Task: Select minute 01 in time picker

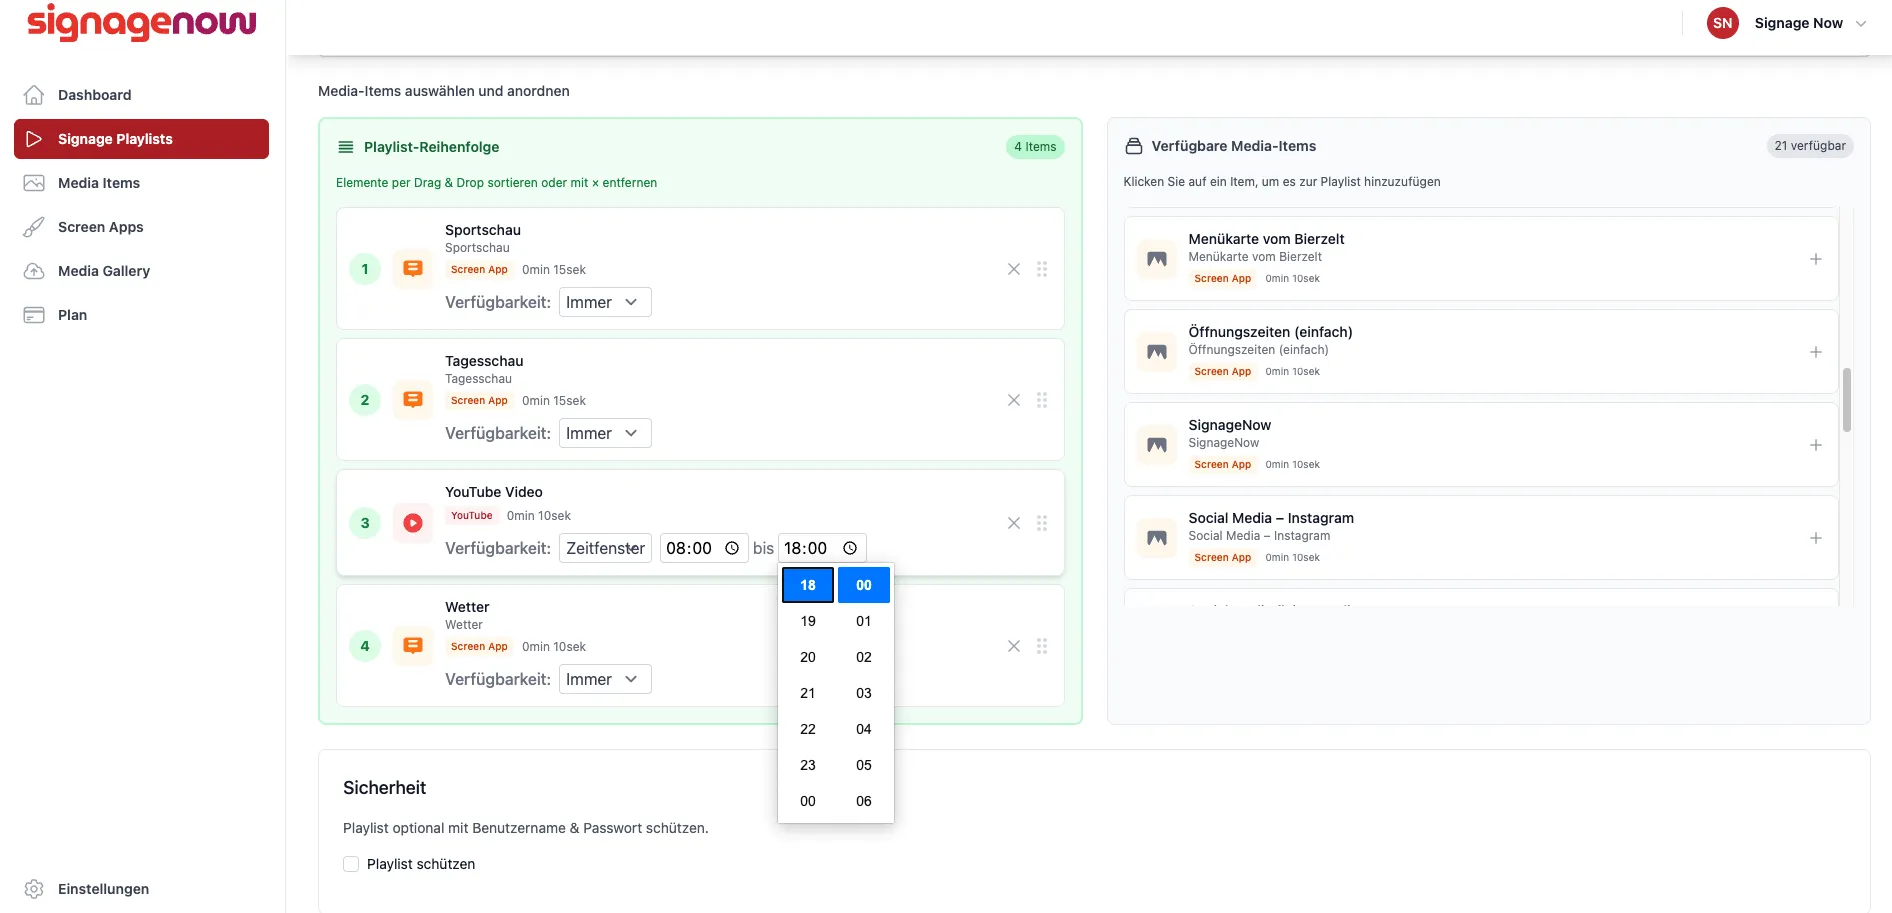Action: click(x=864, y=621)
